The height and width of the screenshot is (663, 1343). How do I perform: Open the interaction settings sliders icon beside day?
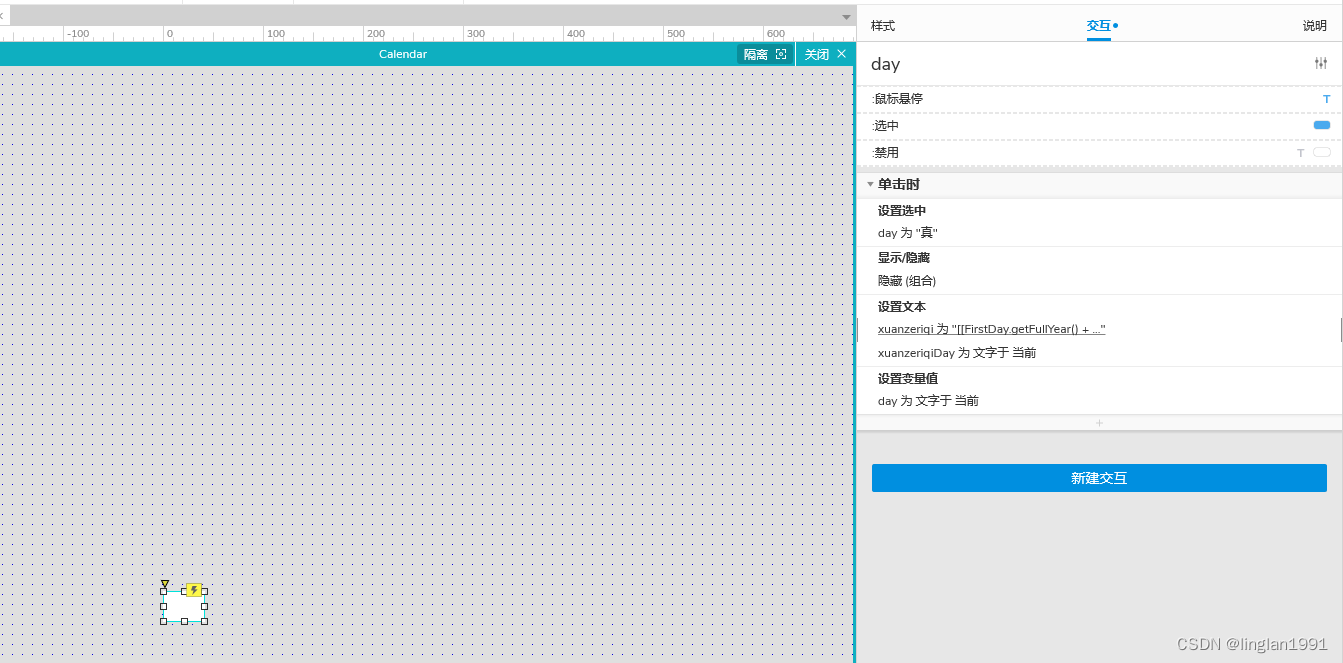point(1320,62)
